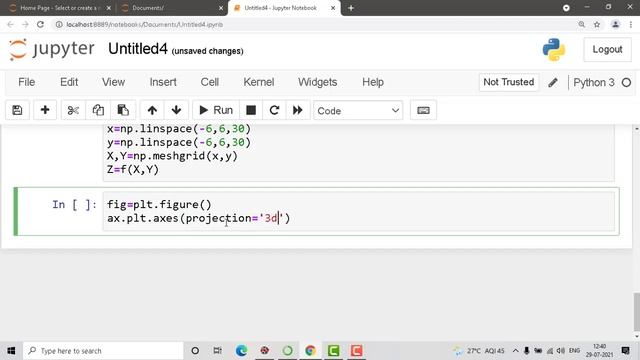640x360 pixels.
Task: Open the green Camtasia taskbar icon
Action: click(333, 351)
